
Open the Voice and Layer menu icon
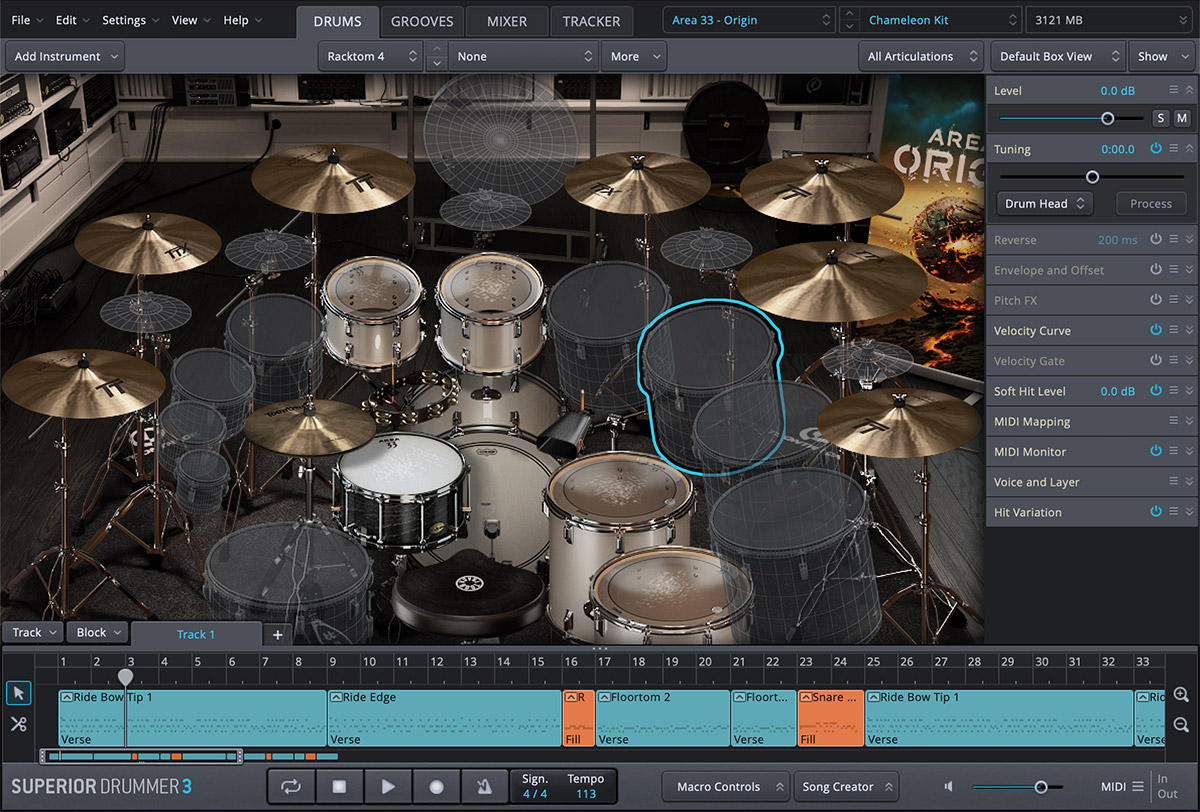pos(1174,482)
